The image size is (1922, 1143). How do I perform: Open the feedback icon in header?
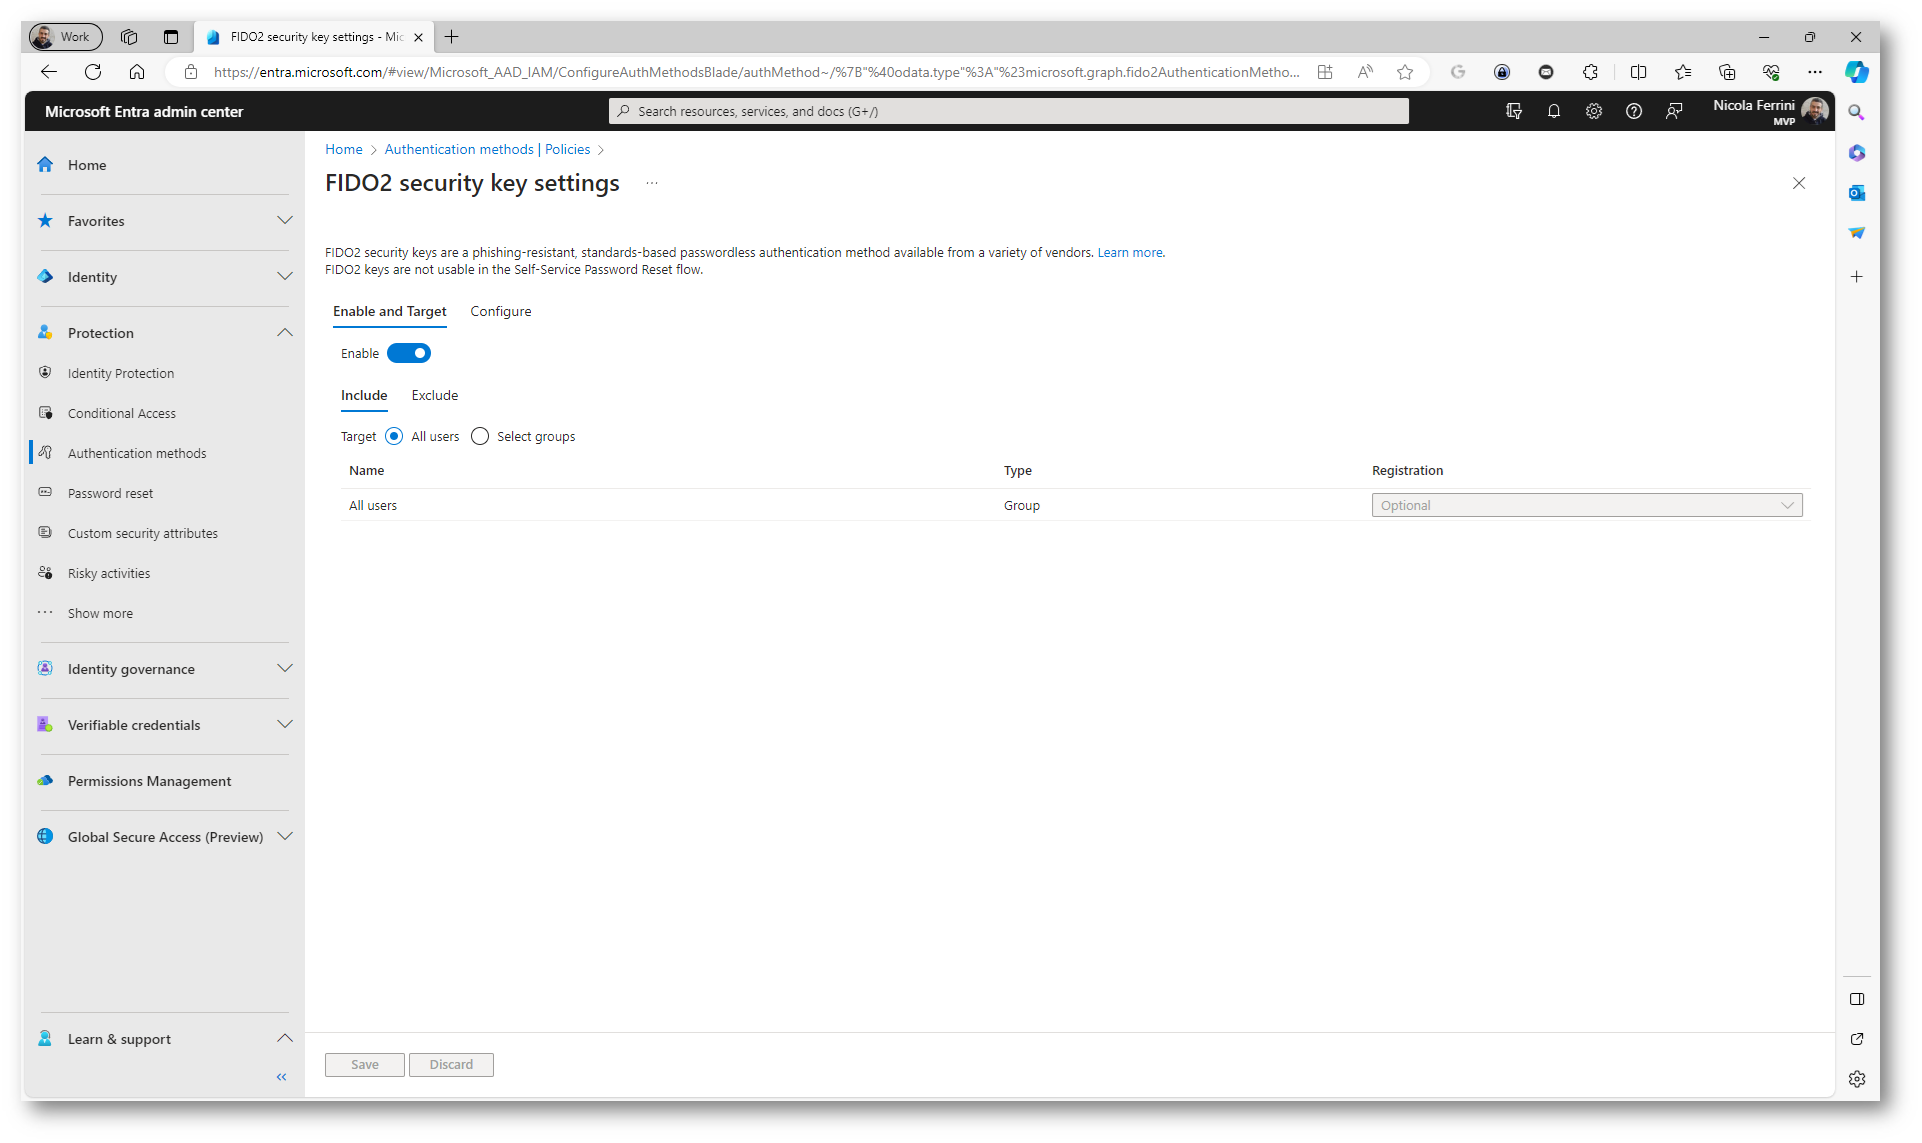1674,111
